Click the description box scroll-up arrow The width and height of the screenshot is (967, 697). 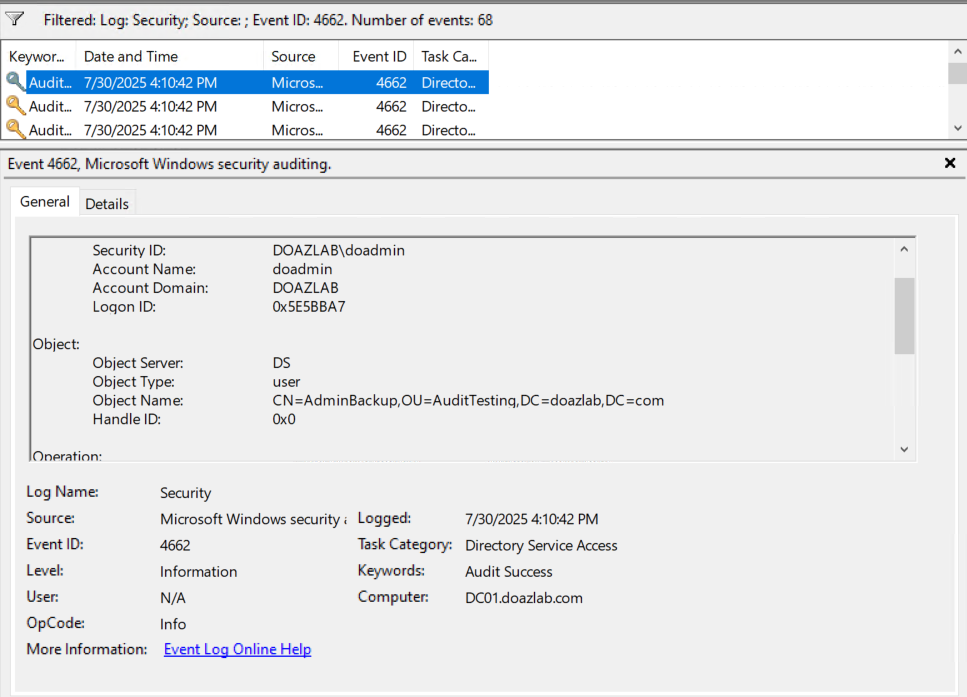click(904, 249)
